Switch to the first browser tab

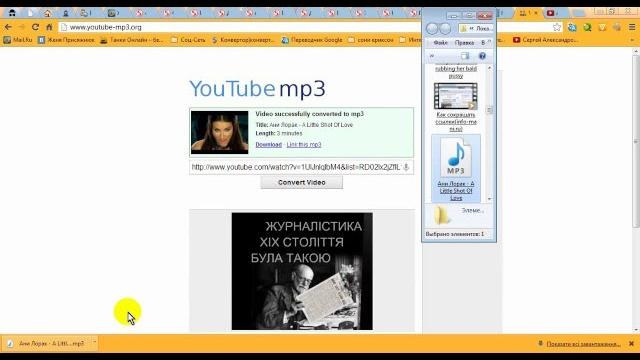pyautogui.click(x=12, y=13)
